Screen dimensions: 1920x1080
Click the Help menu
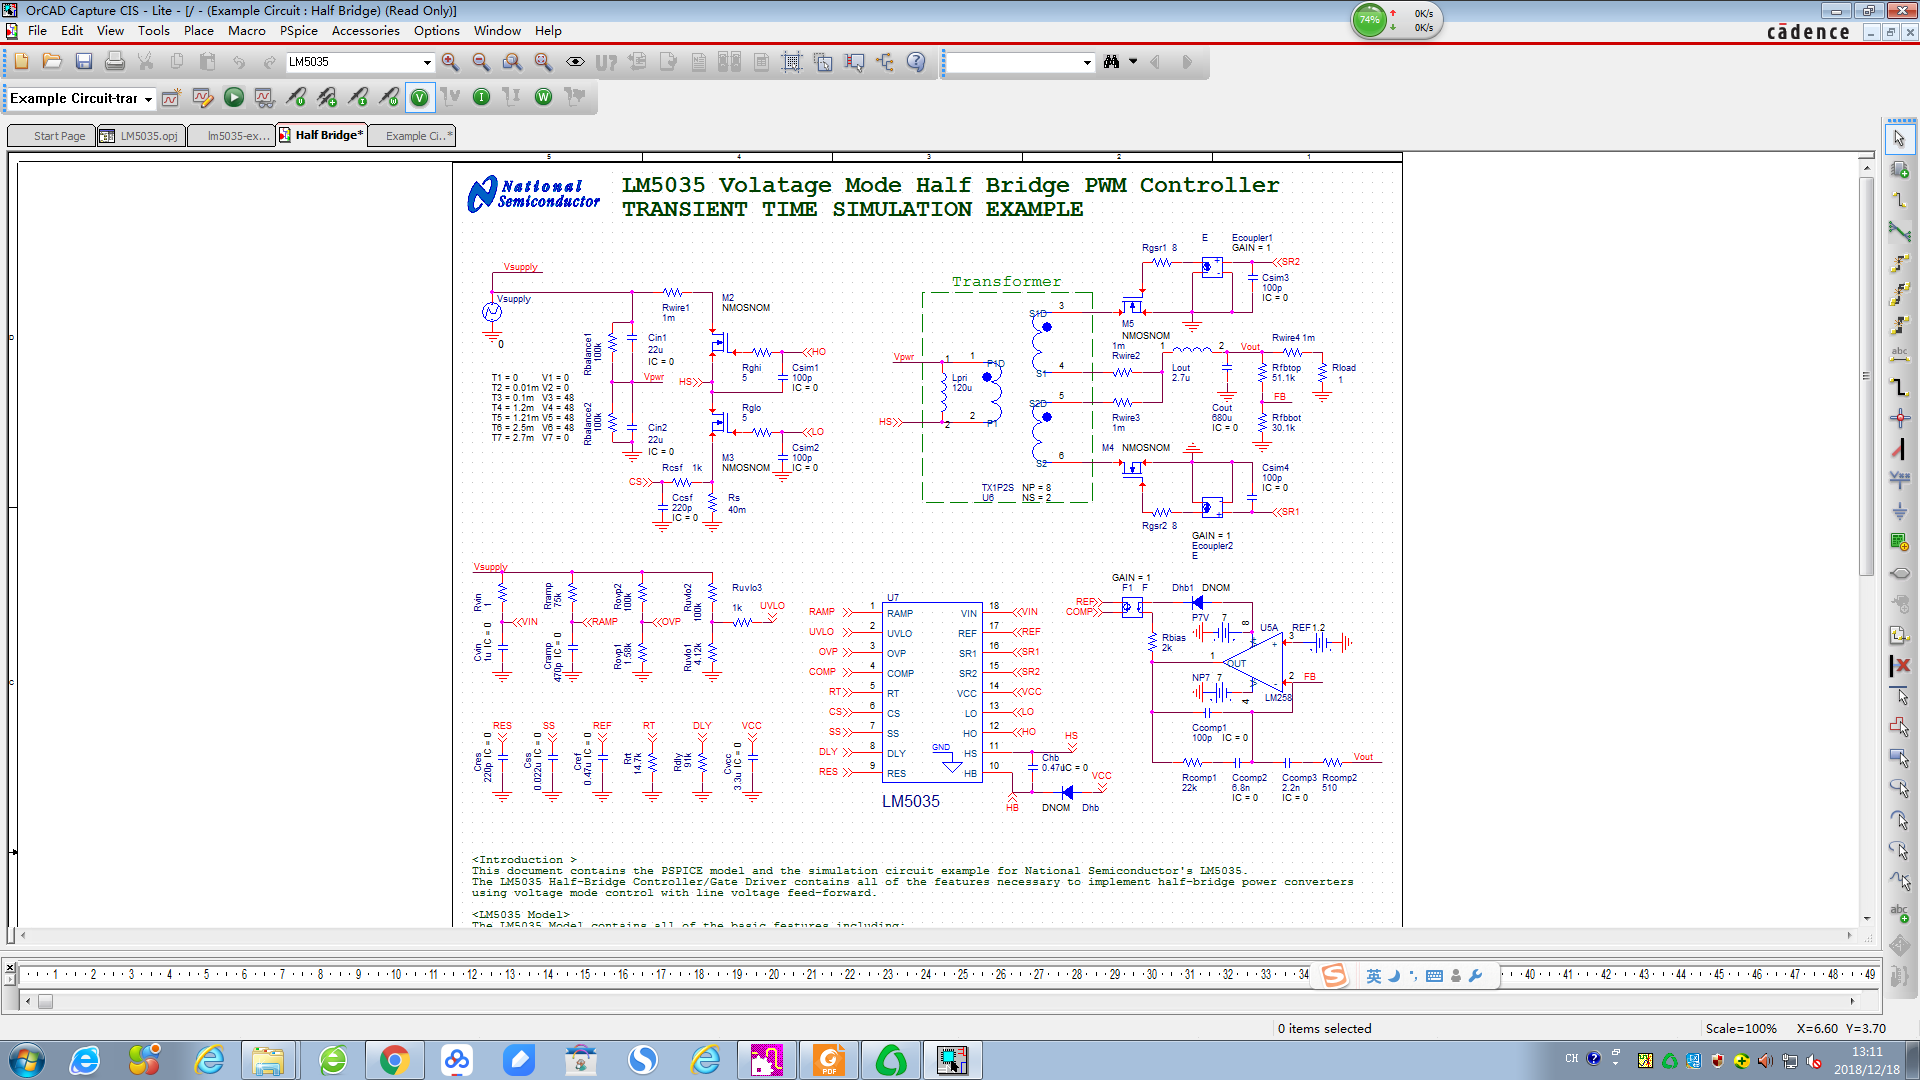tap(548, 31)
